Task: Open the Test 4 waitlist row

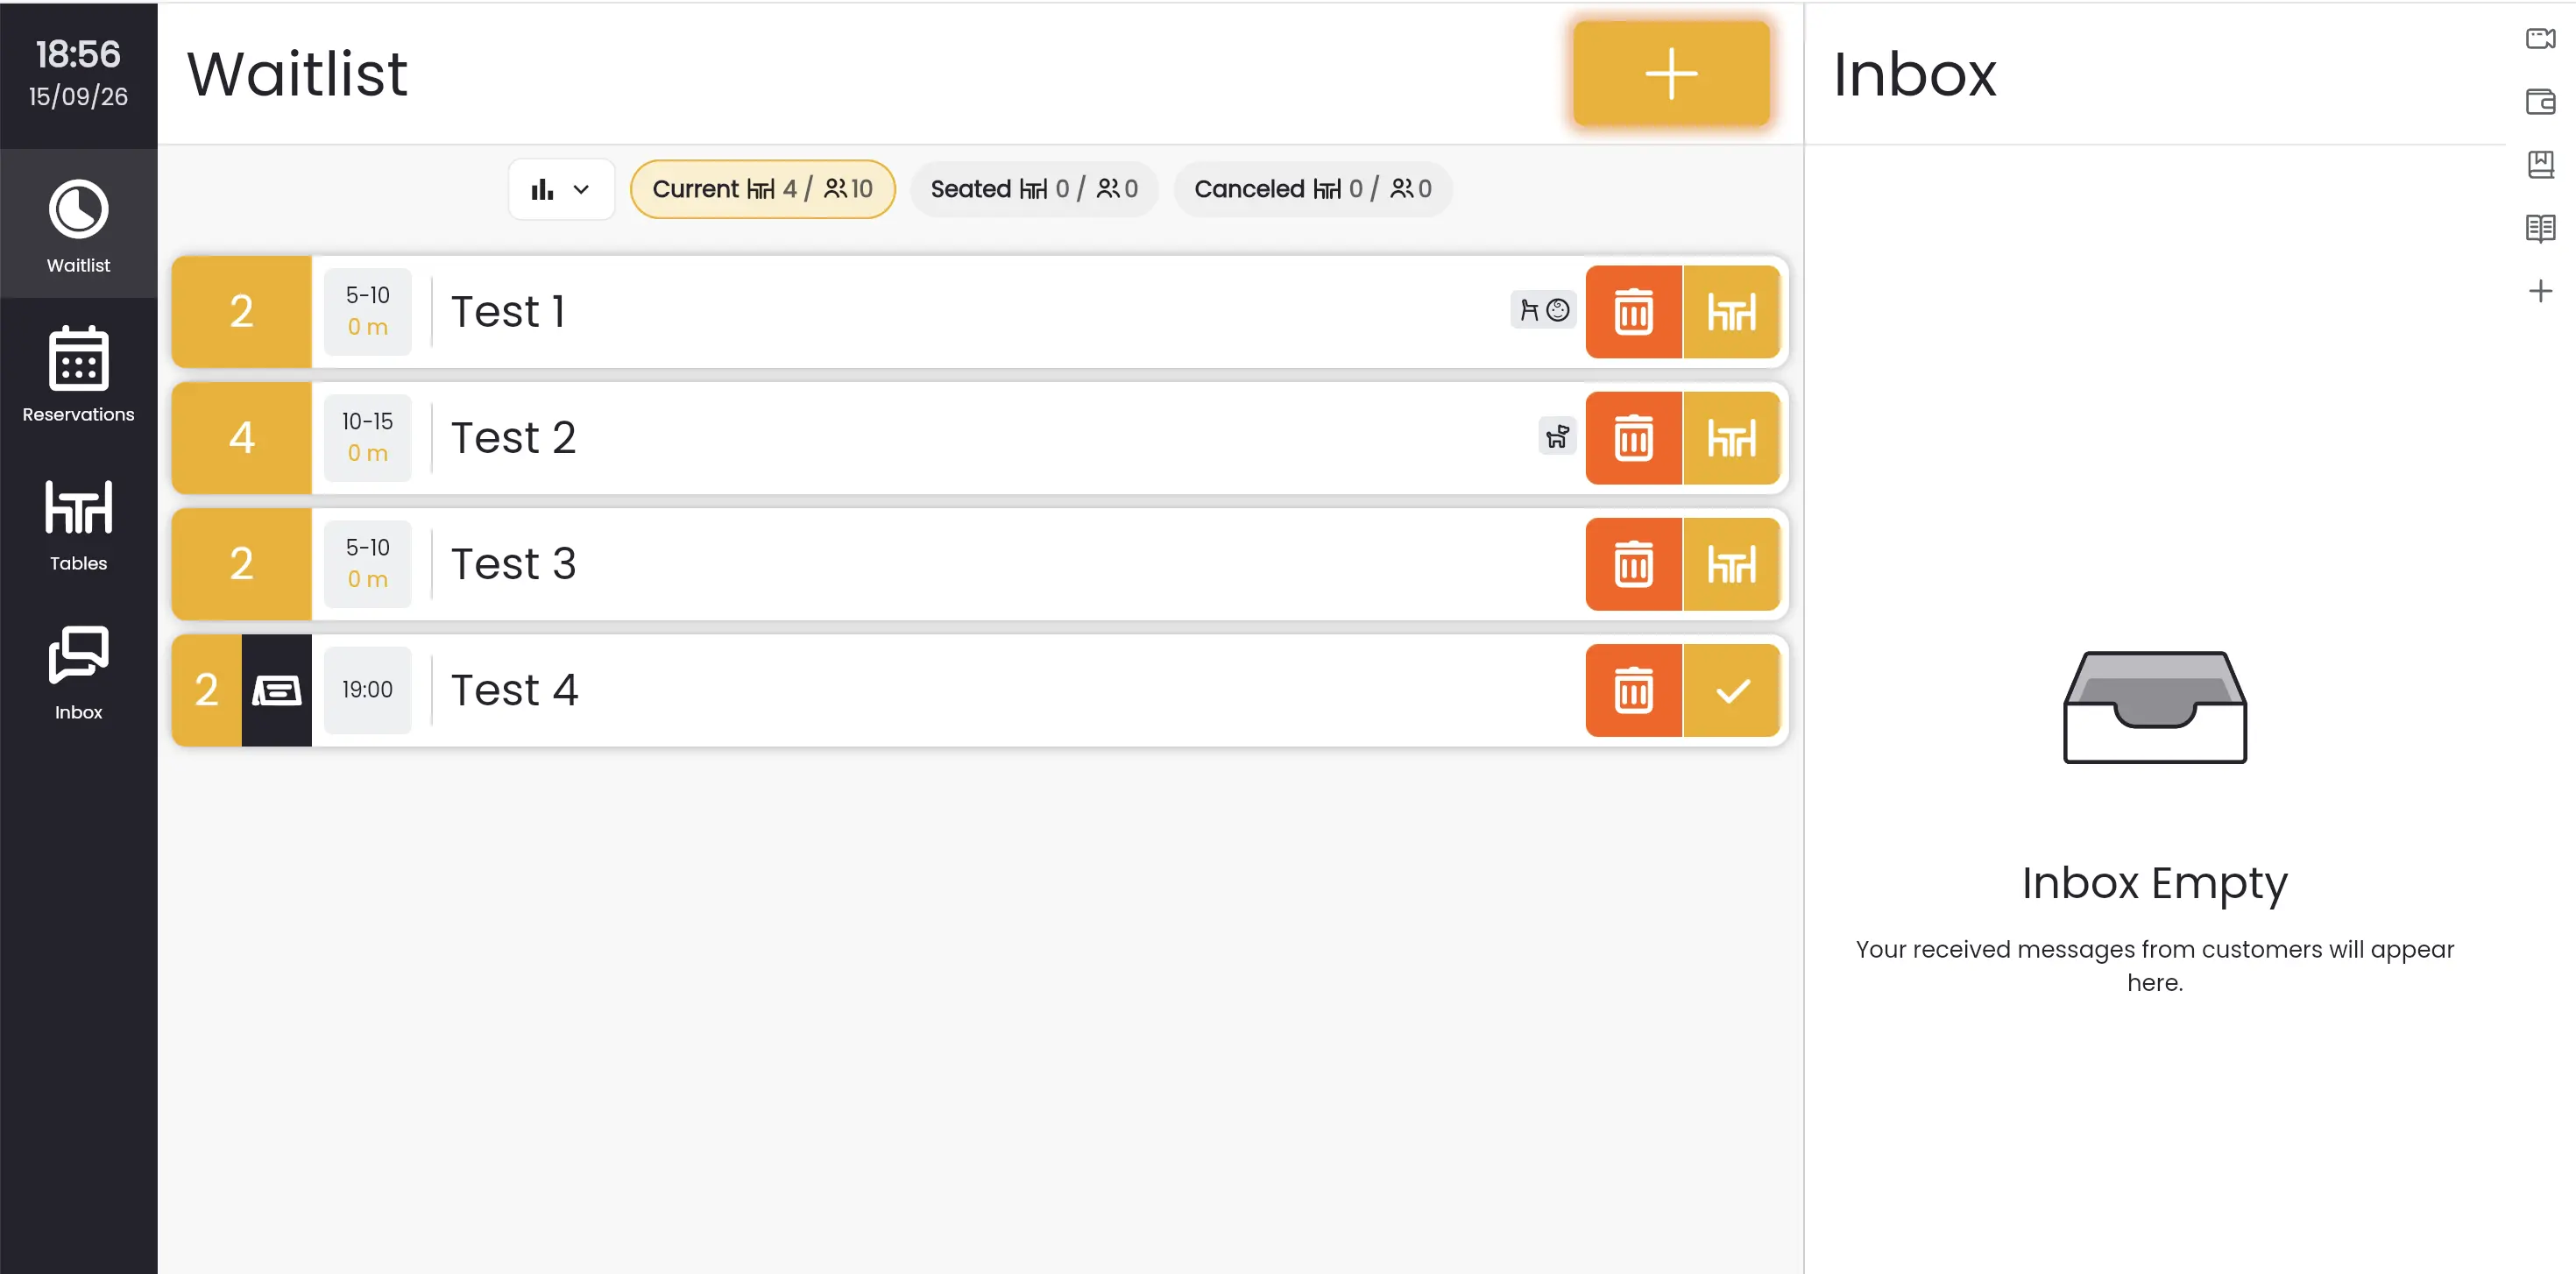Action: pyautogui.click(x=979, y=690)
